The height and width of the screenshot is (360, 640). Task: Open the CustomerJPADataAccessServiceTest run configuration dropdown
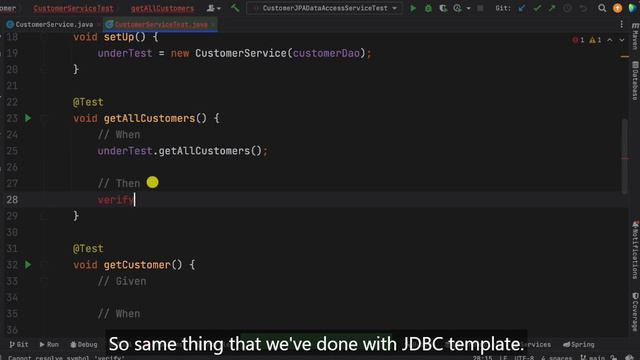click(x=324, y=8)
